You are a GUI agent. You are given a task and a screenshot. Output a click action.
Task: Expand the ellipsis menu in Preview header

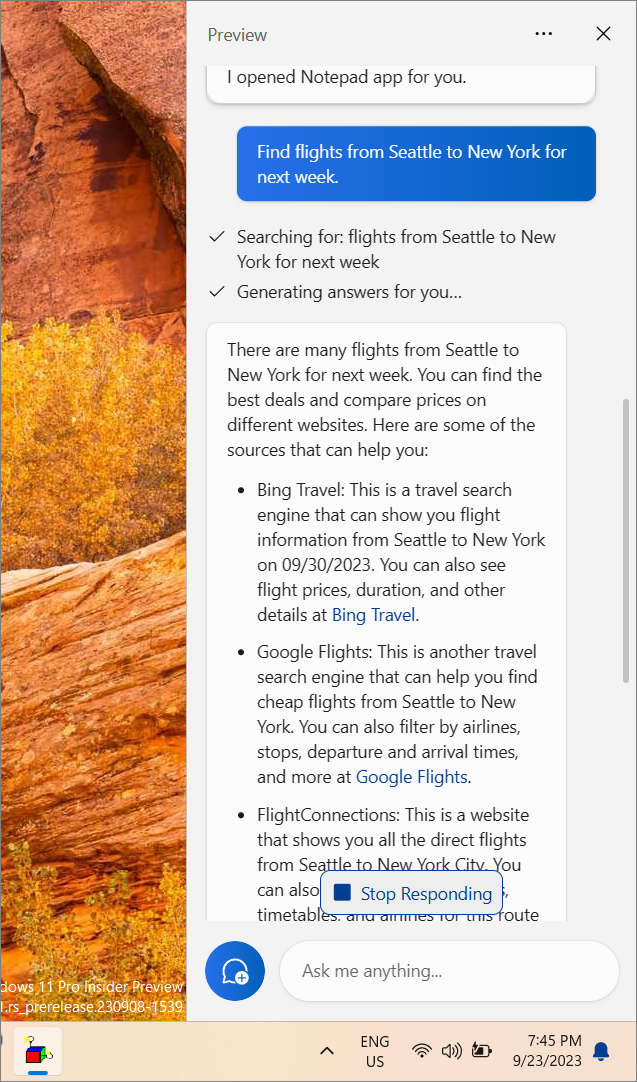(543, 33)
